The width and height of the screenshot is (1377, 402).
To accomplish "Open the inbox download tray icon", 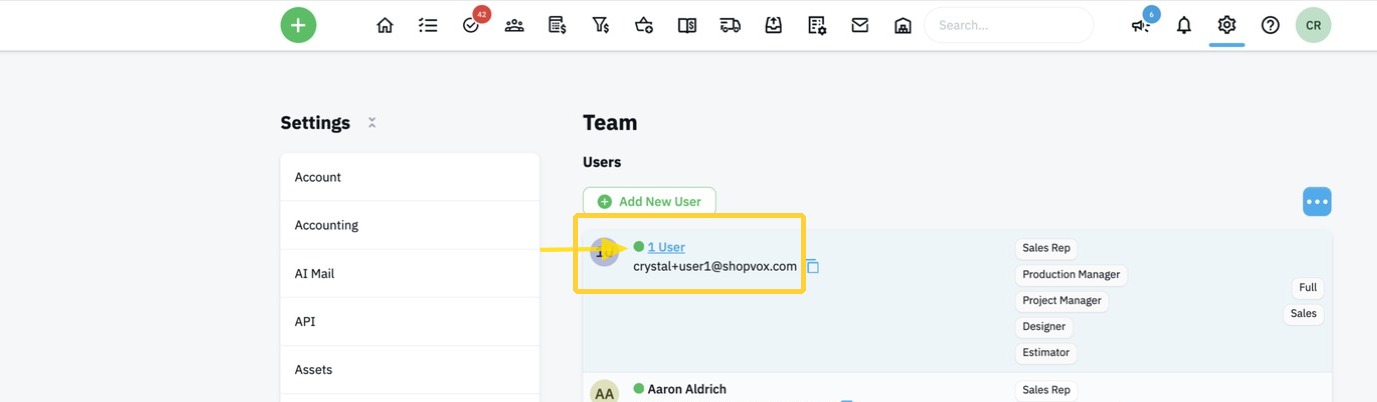I will pyautogui.click(x=773, y=26).
